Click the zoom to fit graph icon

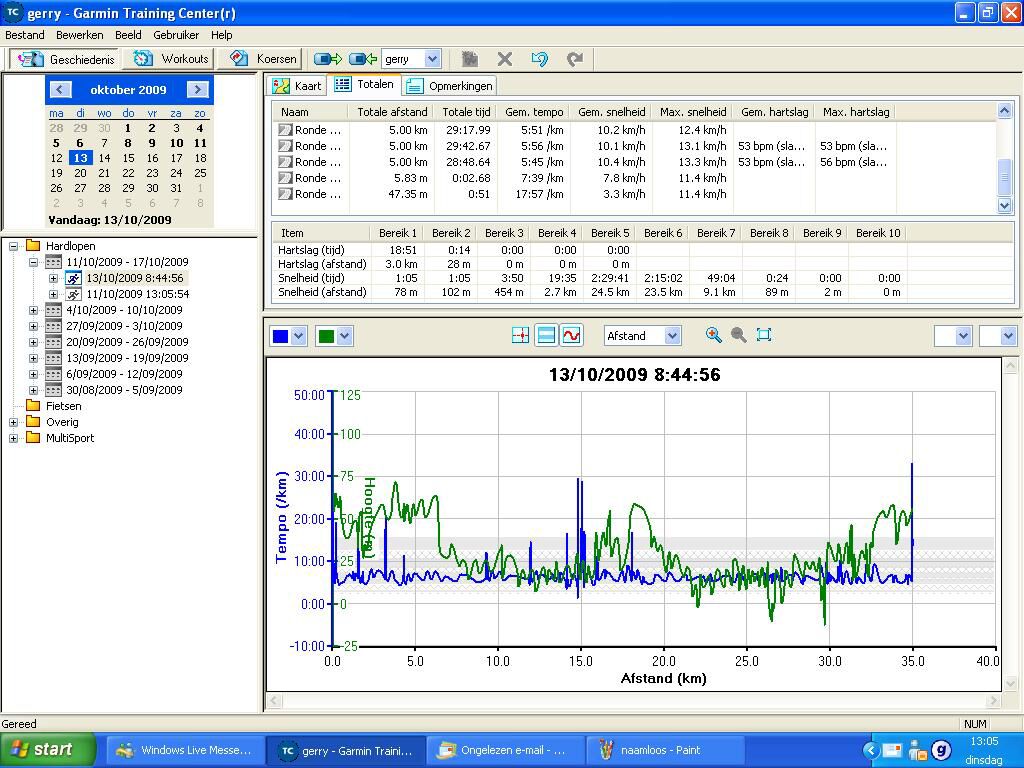click(764, 335)
